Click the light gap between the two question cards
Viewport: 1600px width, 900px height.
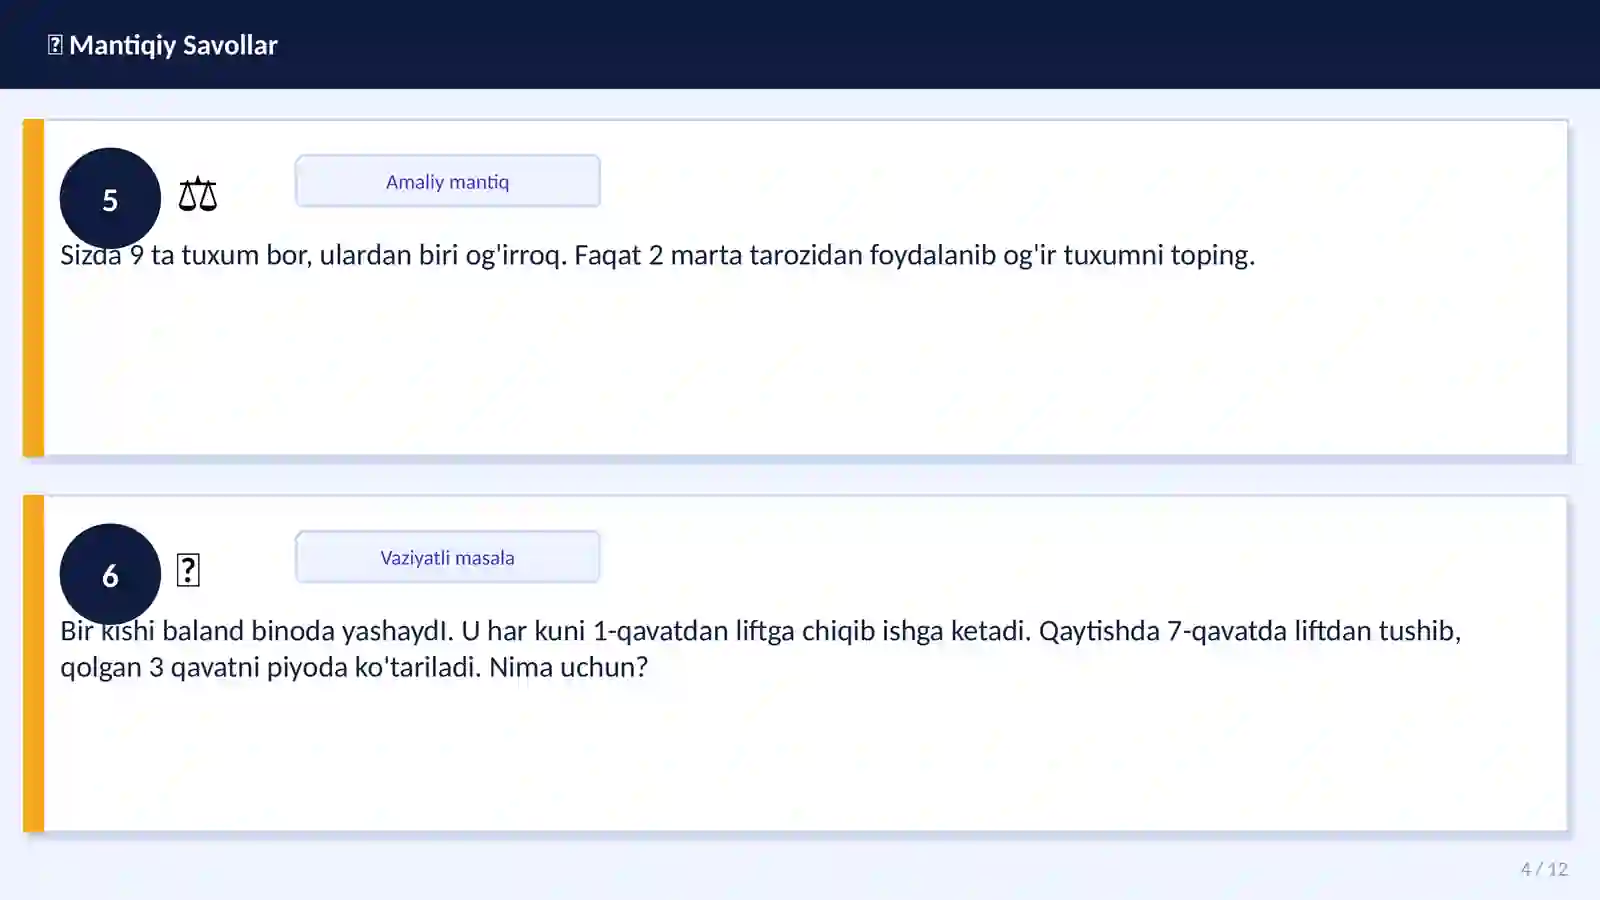800,477
